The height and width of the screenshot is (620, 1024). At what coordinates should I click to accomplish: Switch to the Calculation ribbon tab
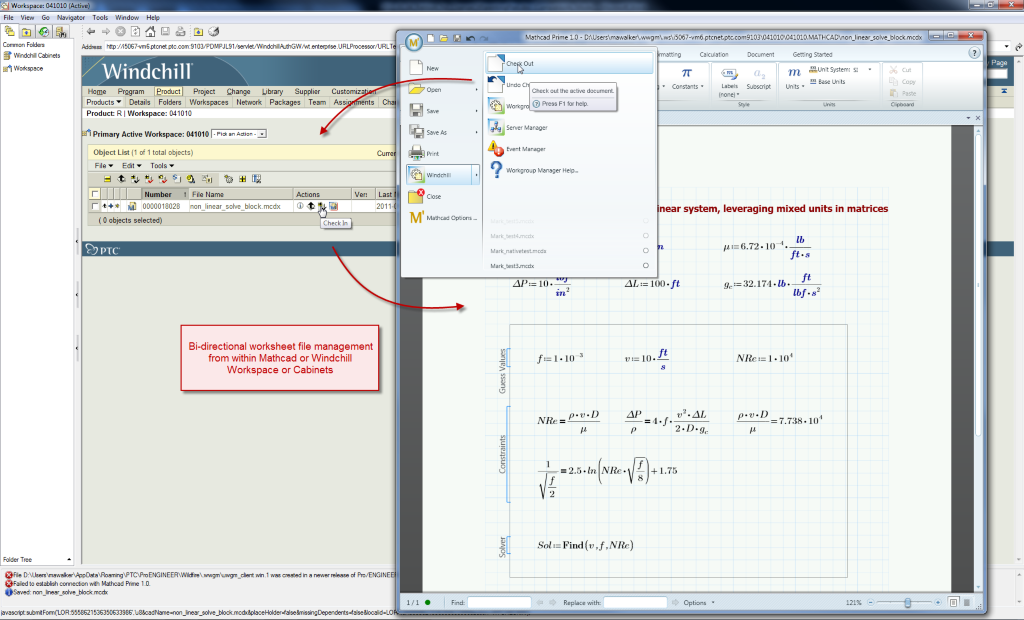click(715, 55)
